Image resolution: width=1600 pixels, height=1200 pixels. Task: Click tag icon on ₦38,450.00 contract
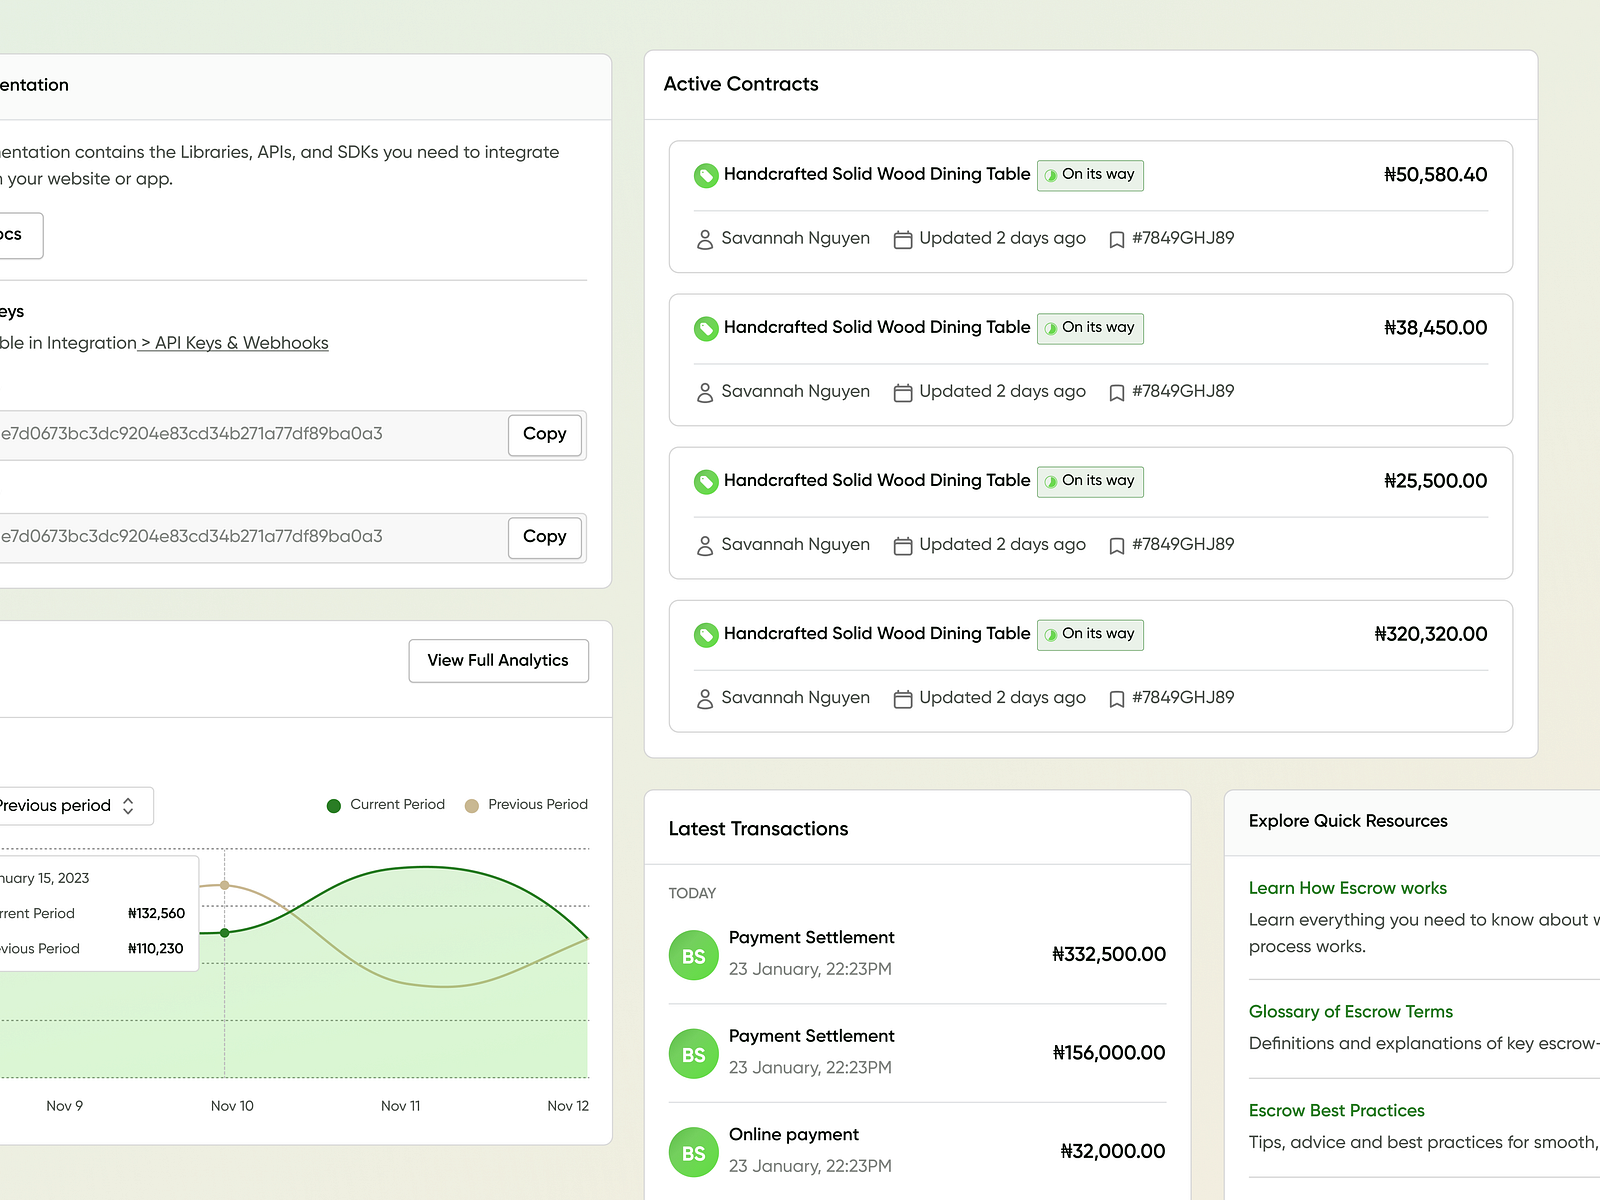pyautogui.click(x=706, y=329)
